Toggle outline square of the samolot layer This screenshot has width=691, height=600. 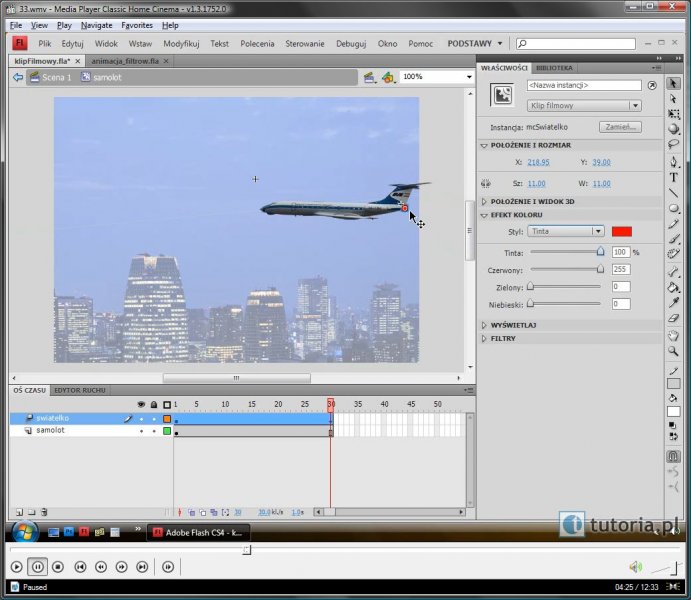167,431
